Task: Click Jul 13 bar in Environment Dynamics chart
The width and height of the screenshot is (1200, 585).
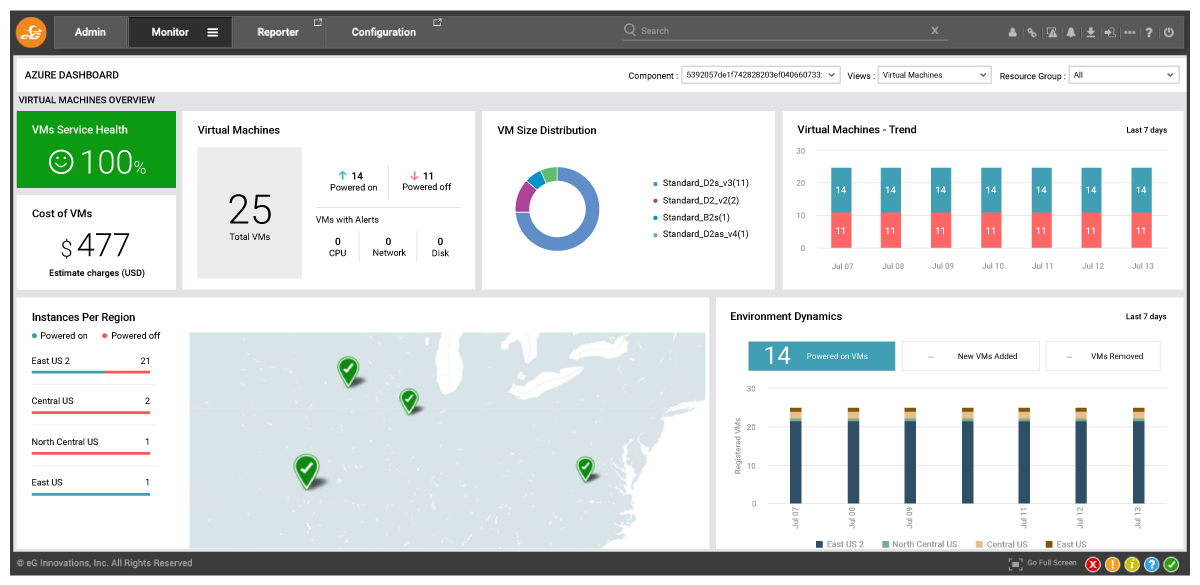Action: [x=1138, y=455]
